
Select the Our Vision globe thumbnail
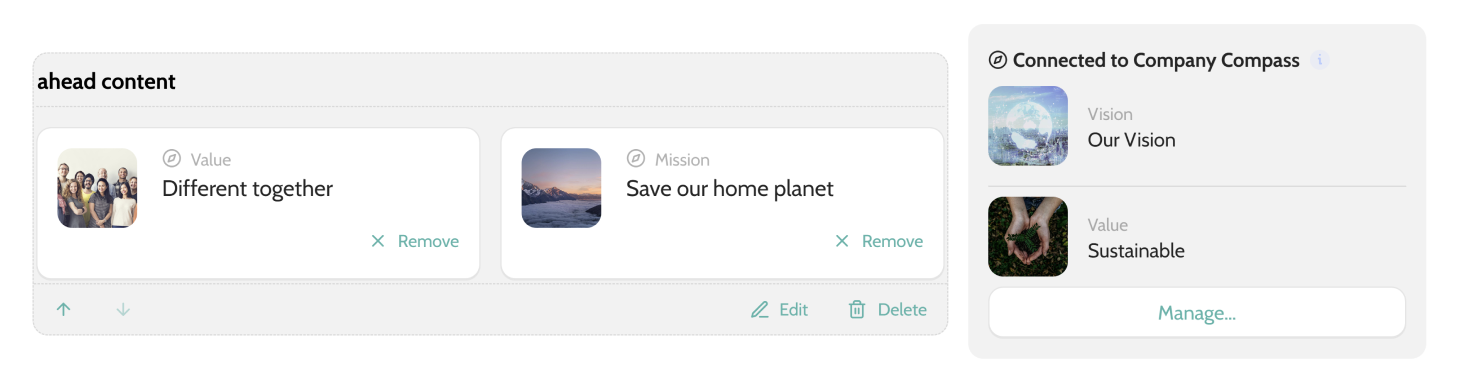click(x=1028, y=126)
